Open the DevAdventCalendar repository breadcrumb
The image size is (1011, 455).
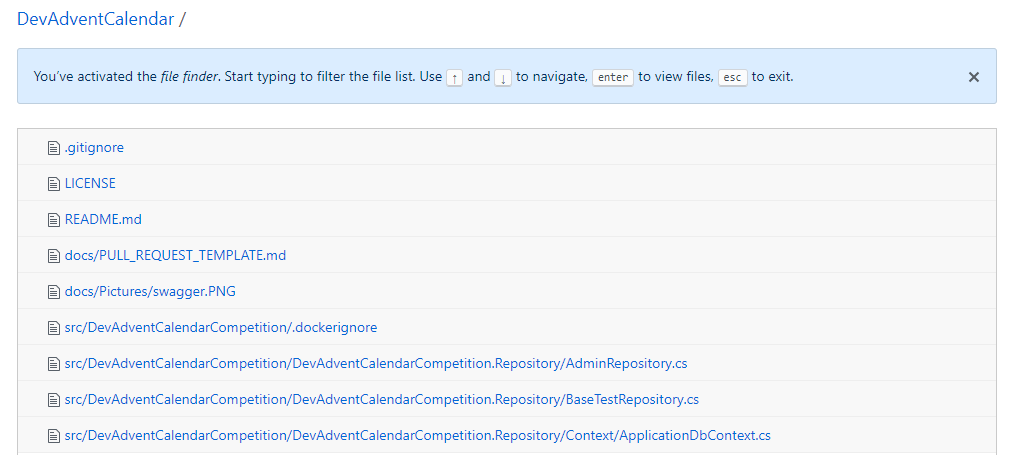pos(95,19)
